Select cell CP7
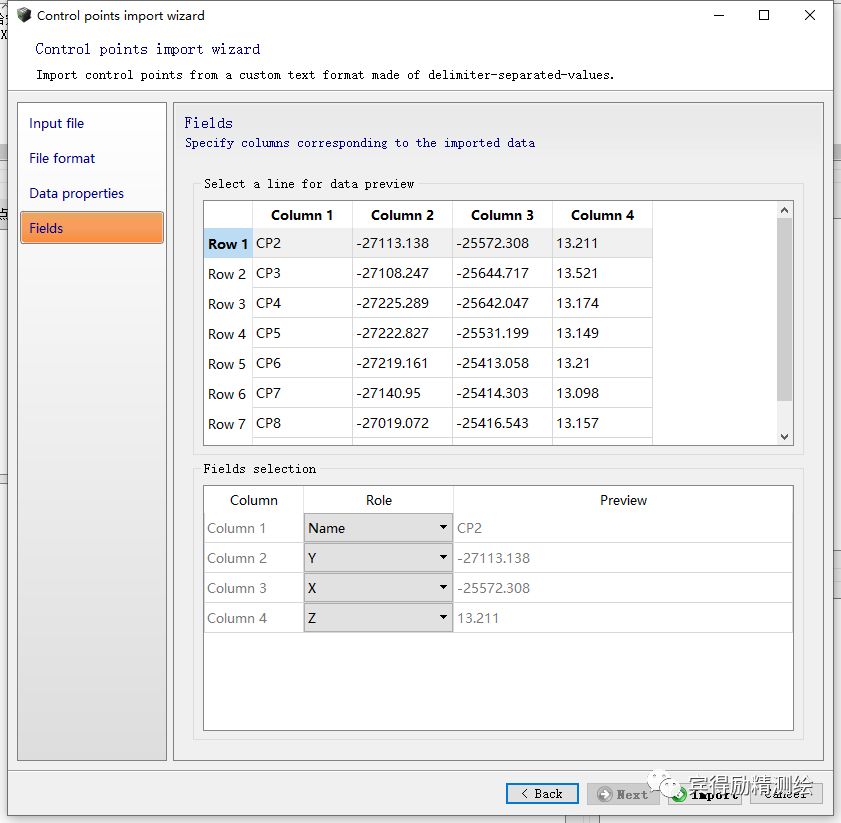 pos(302,393)
